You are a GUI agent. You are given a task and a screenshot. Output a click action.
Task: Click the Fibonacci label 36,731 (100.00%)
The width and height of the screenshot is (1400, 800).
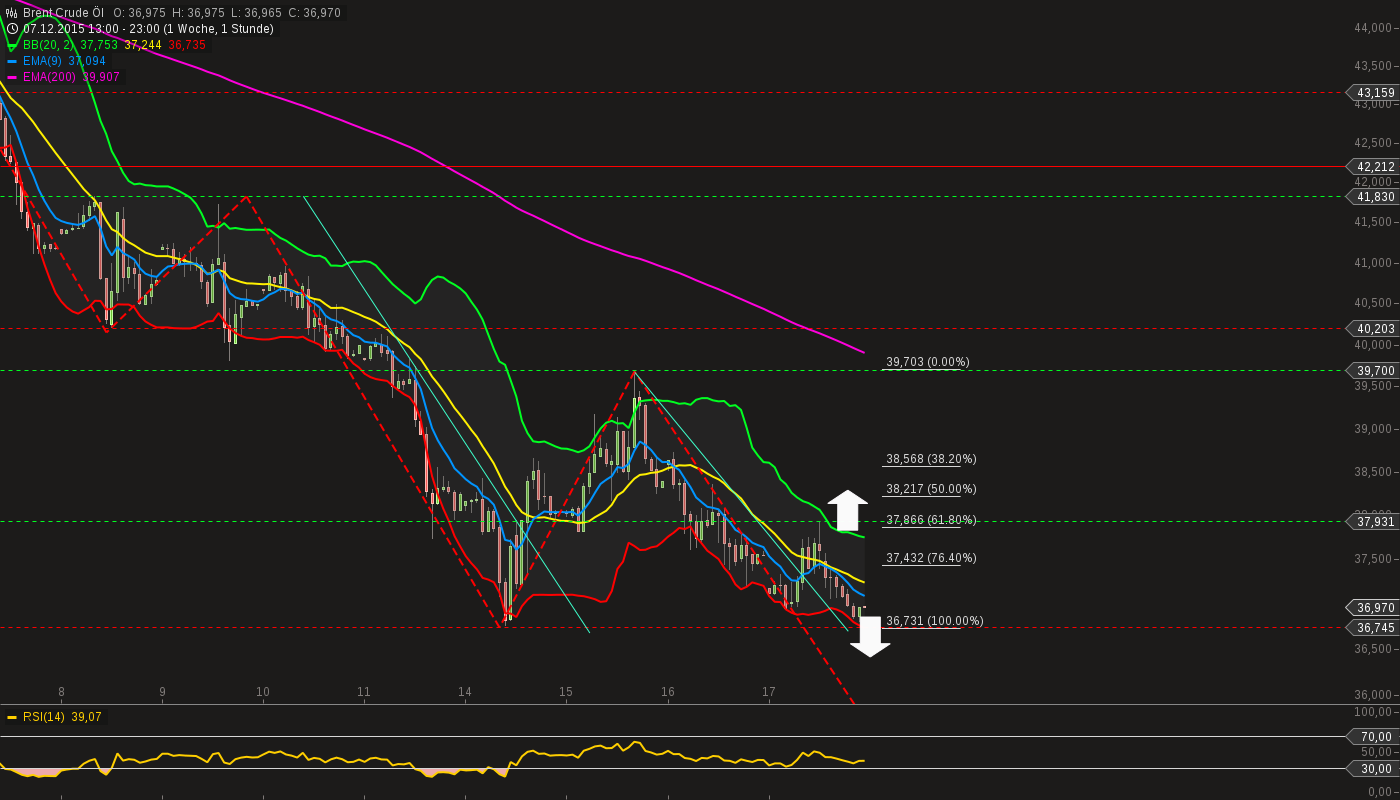[935, 621]
